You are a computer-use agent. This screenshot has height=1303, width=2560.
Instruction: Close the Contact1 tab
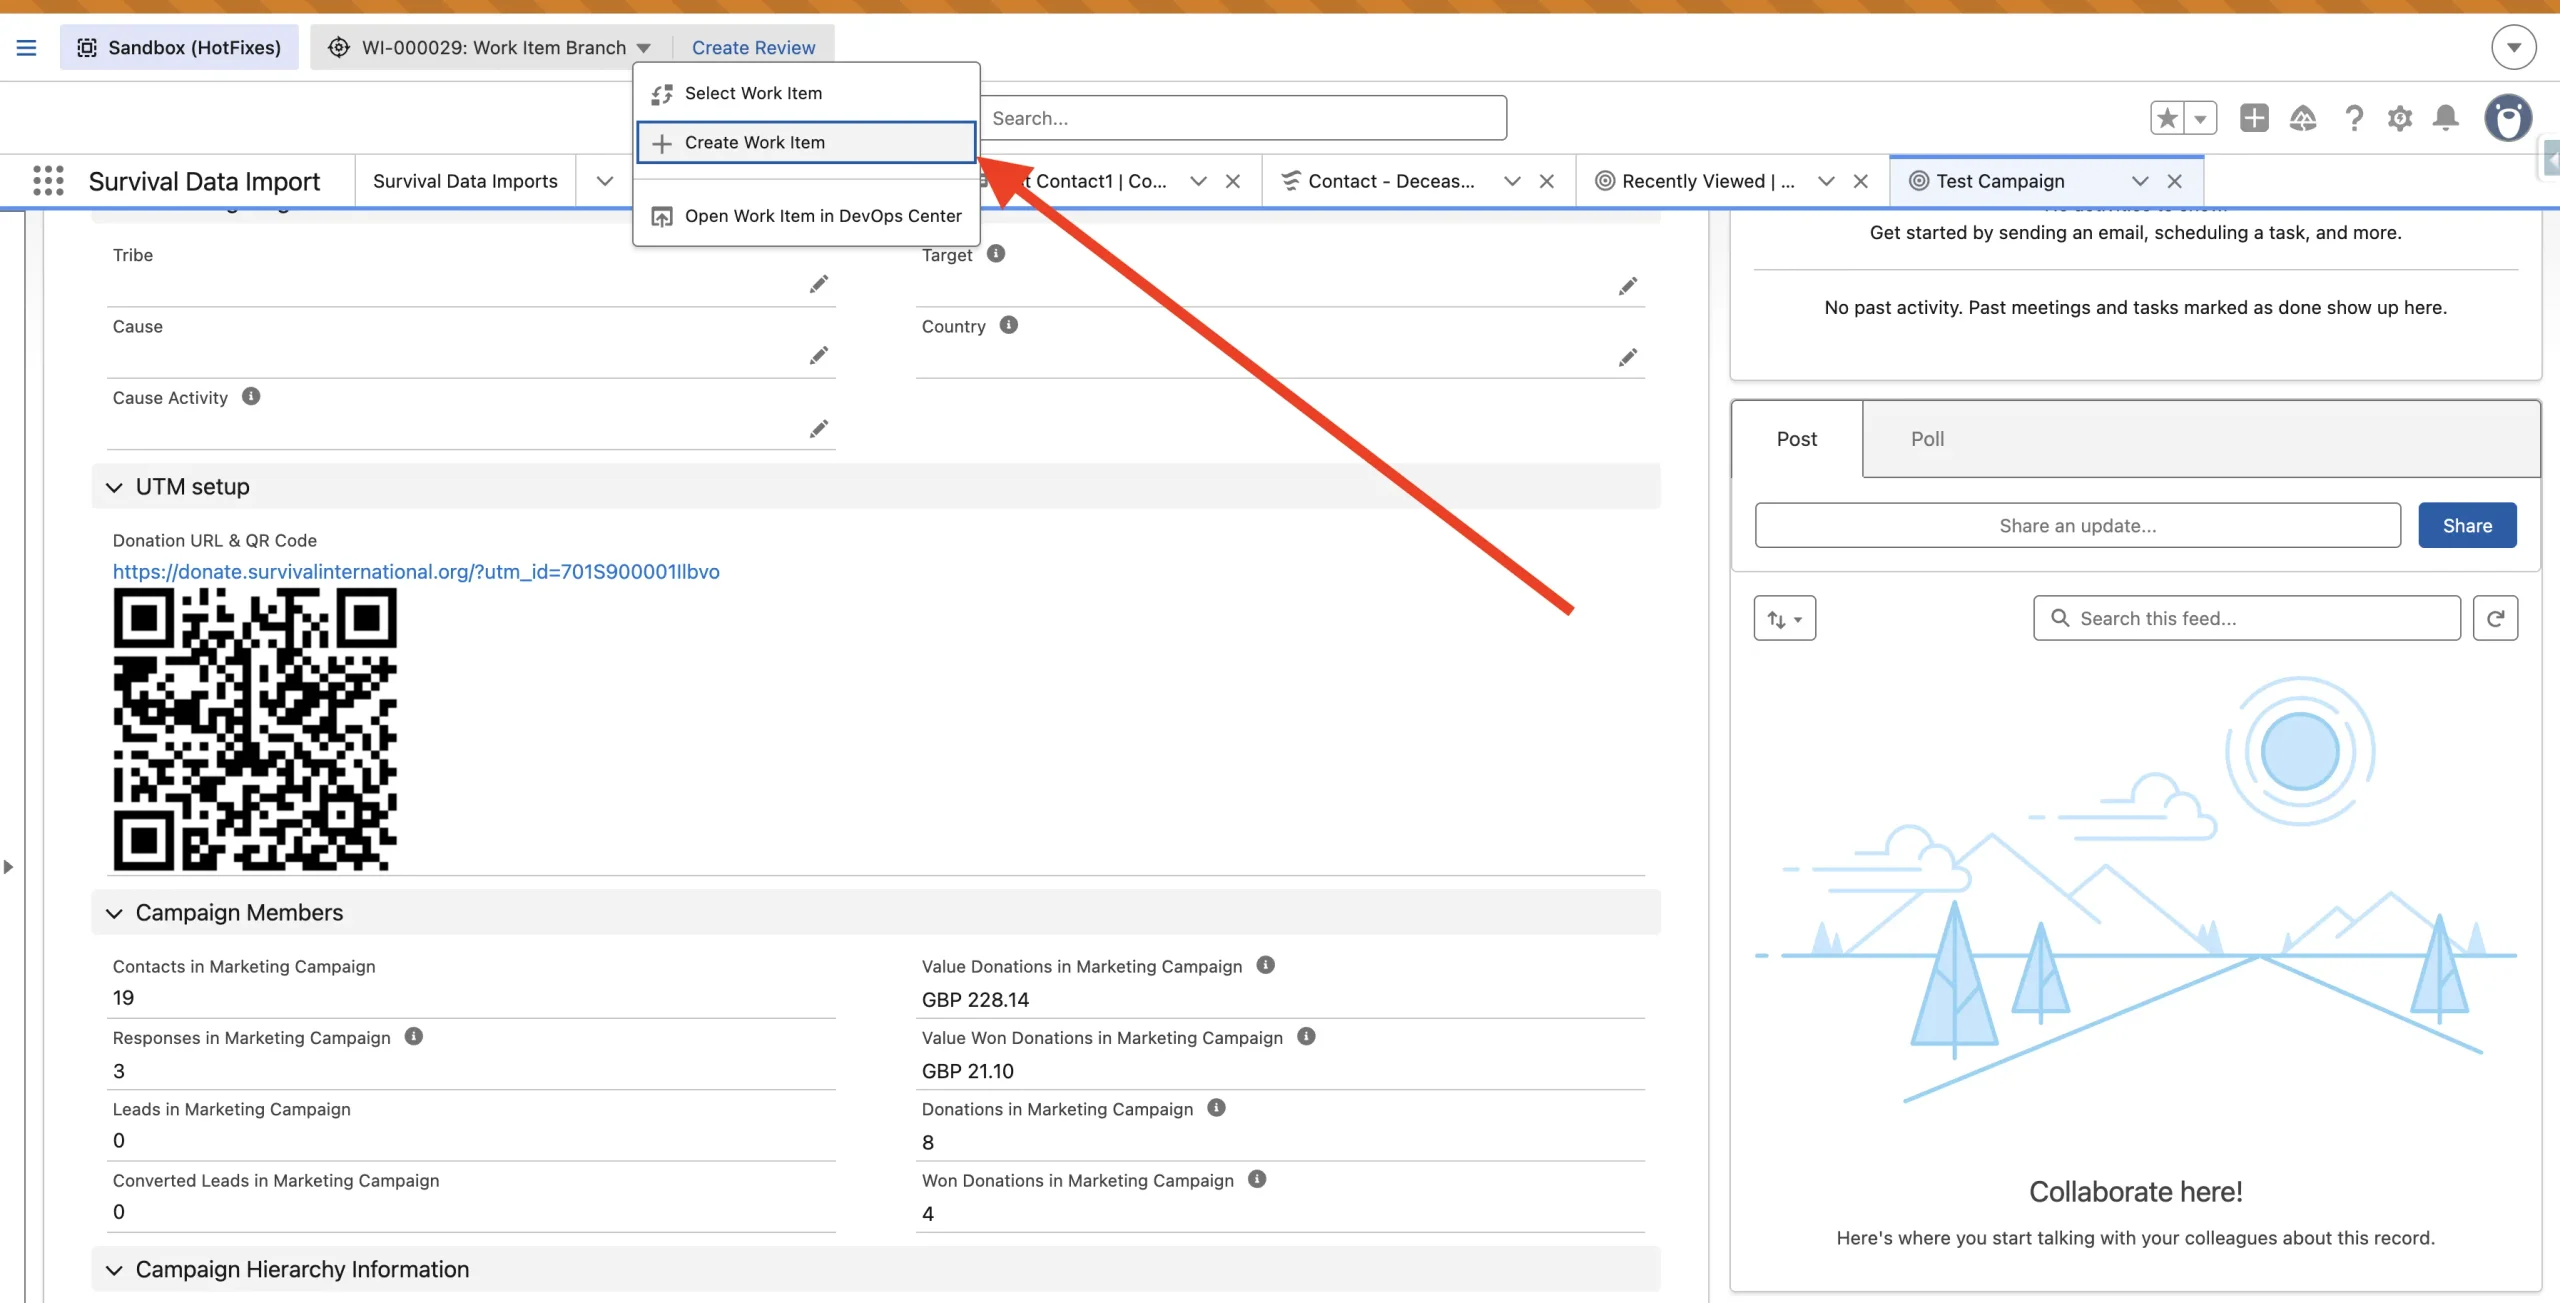(1233, 181)
